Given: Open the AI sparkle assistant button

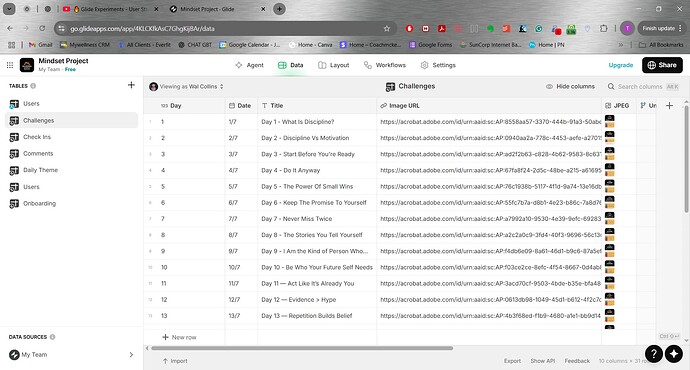Looking at the screenshot, I should pyautogui.click(x=674, y=353).
